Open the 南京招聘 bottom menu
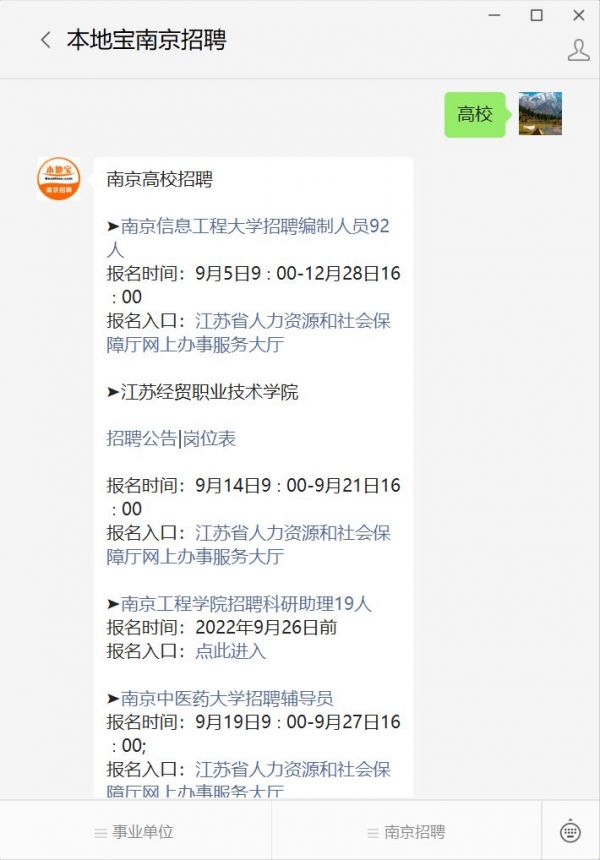The height and width of the screenshot is (860, 600). coord(406,831)
